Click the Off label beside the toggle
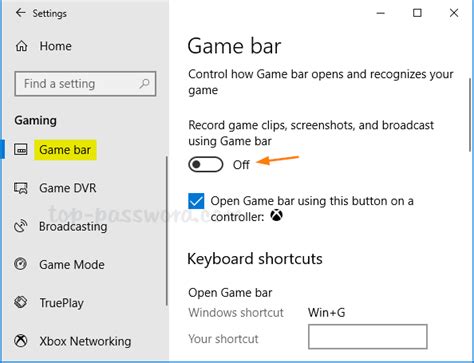The height and width of the screenshot is (363, 474). [241, 165]
